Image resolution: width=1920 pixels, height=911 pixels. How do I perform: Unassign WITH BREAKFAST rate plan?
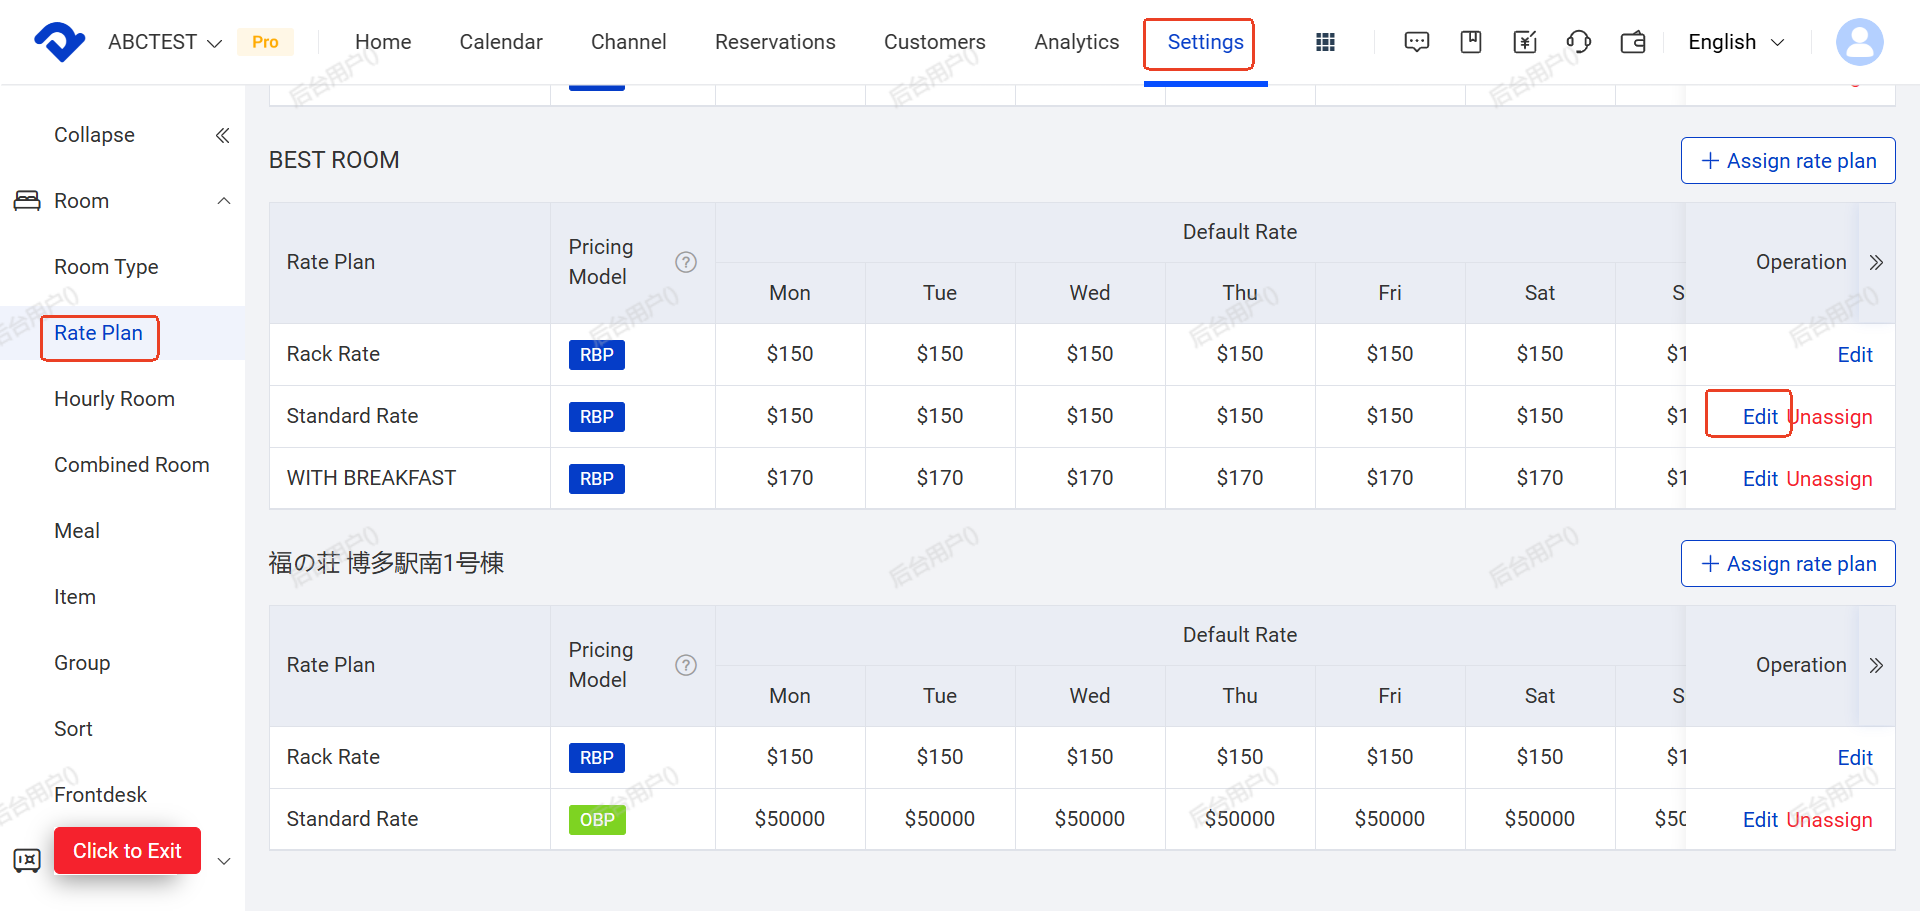pyautogui.click(x=1830, y=479)
